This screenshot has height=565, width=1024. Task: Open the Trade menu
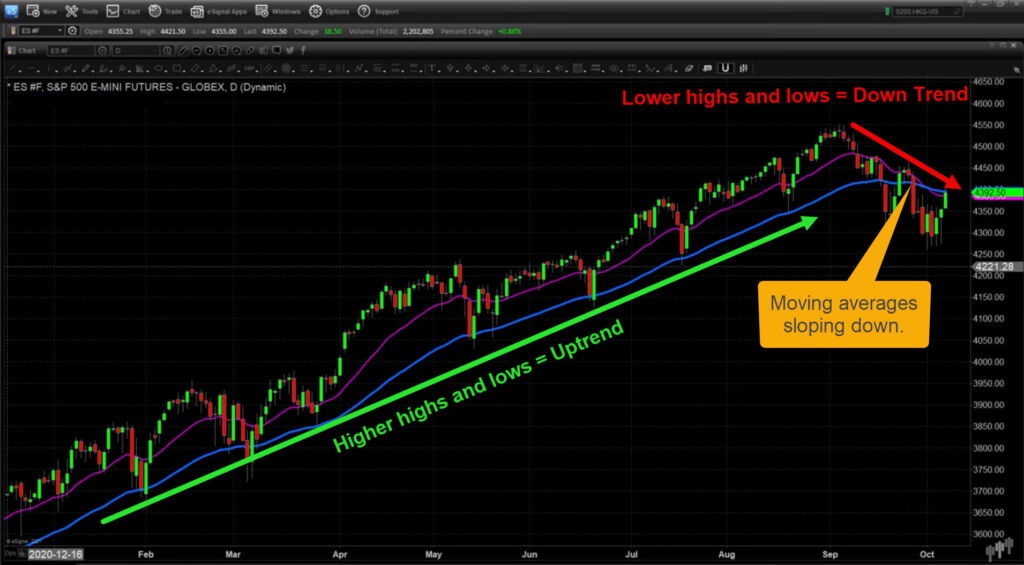[x=165, y=11]
